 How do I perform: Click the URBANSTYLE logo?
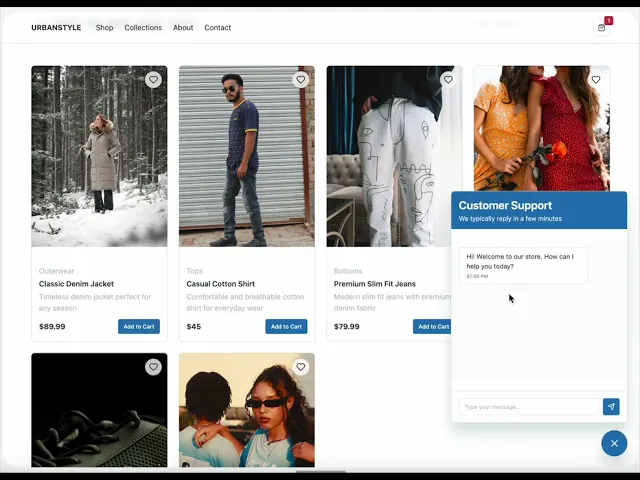point(56,27)
